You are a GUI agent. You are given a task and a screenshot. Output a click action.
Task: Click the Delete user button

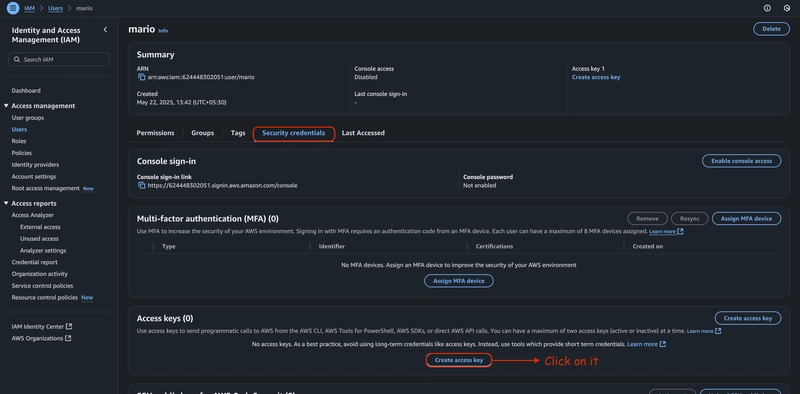click(x=771, y=29)
